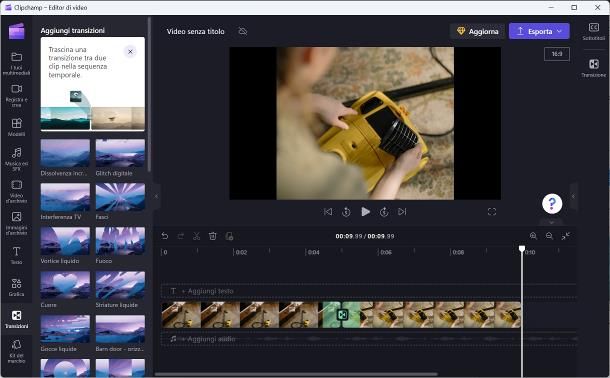Open the Modelli sidebar tab

pyautogui.click(x=16, y=127)
